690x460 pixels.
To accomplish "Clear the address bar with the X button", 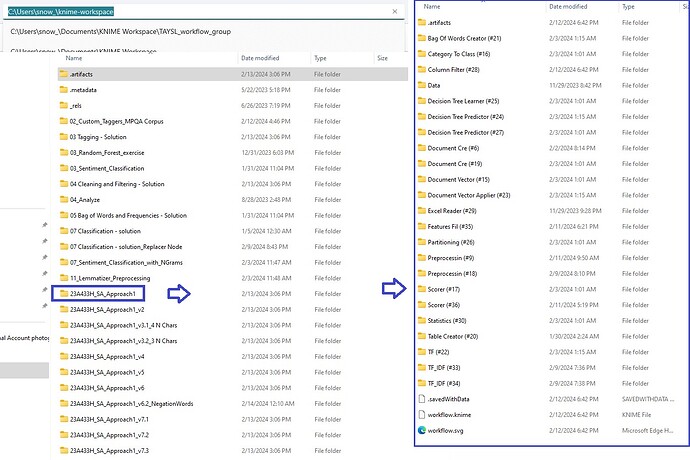I will click(395, 11).
